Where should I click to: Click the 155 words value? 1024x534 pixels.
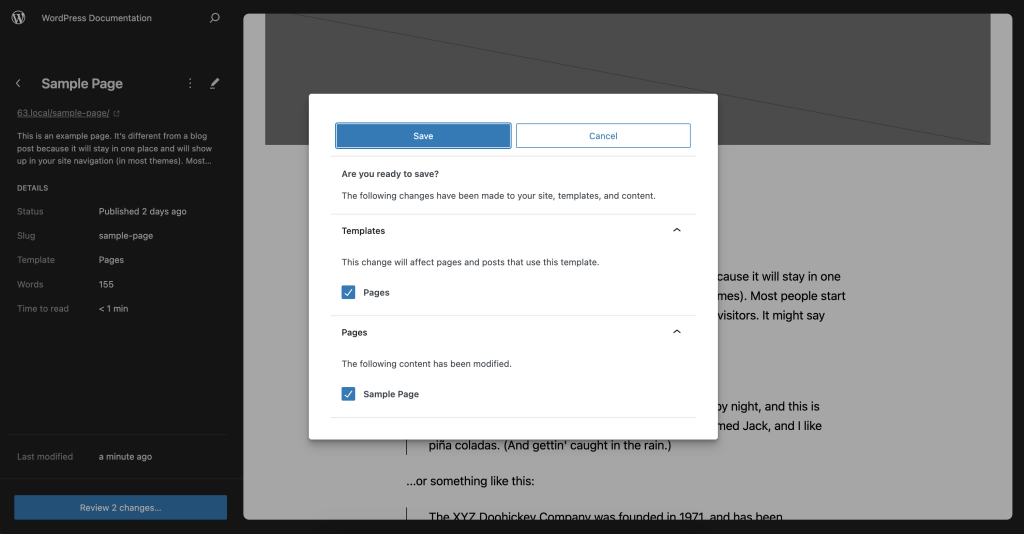(106, 285)
